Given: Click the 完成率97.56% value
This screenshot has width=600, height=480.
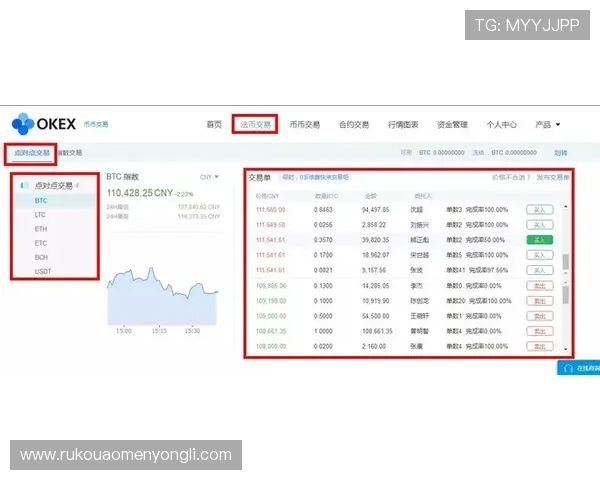Looking at the screenshot, I should (488, 270).
